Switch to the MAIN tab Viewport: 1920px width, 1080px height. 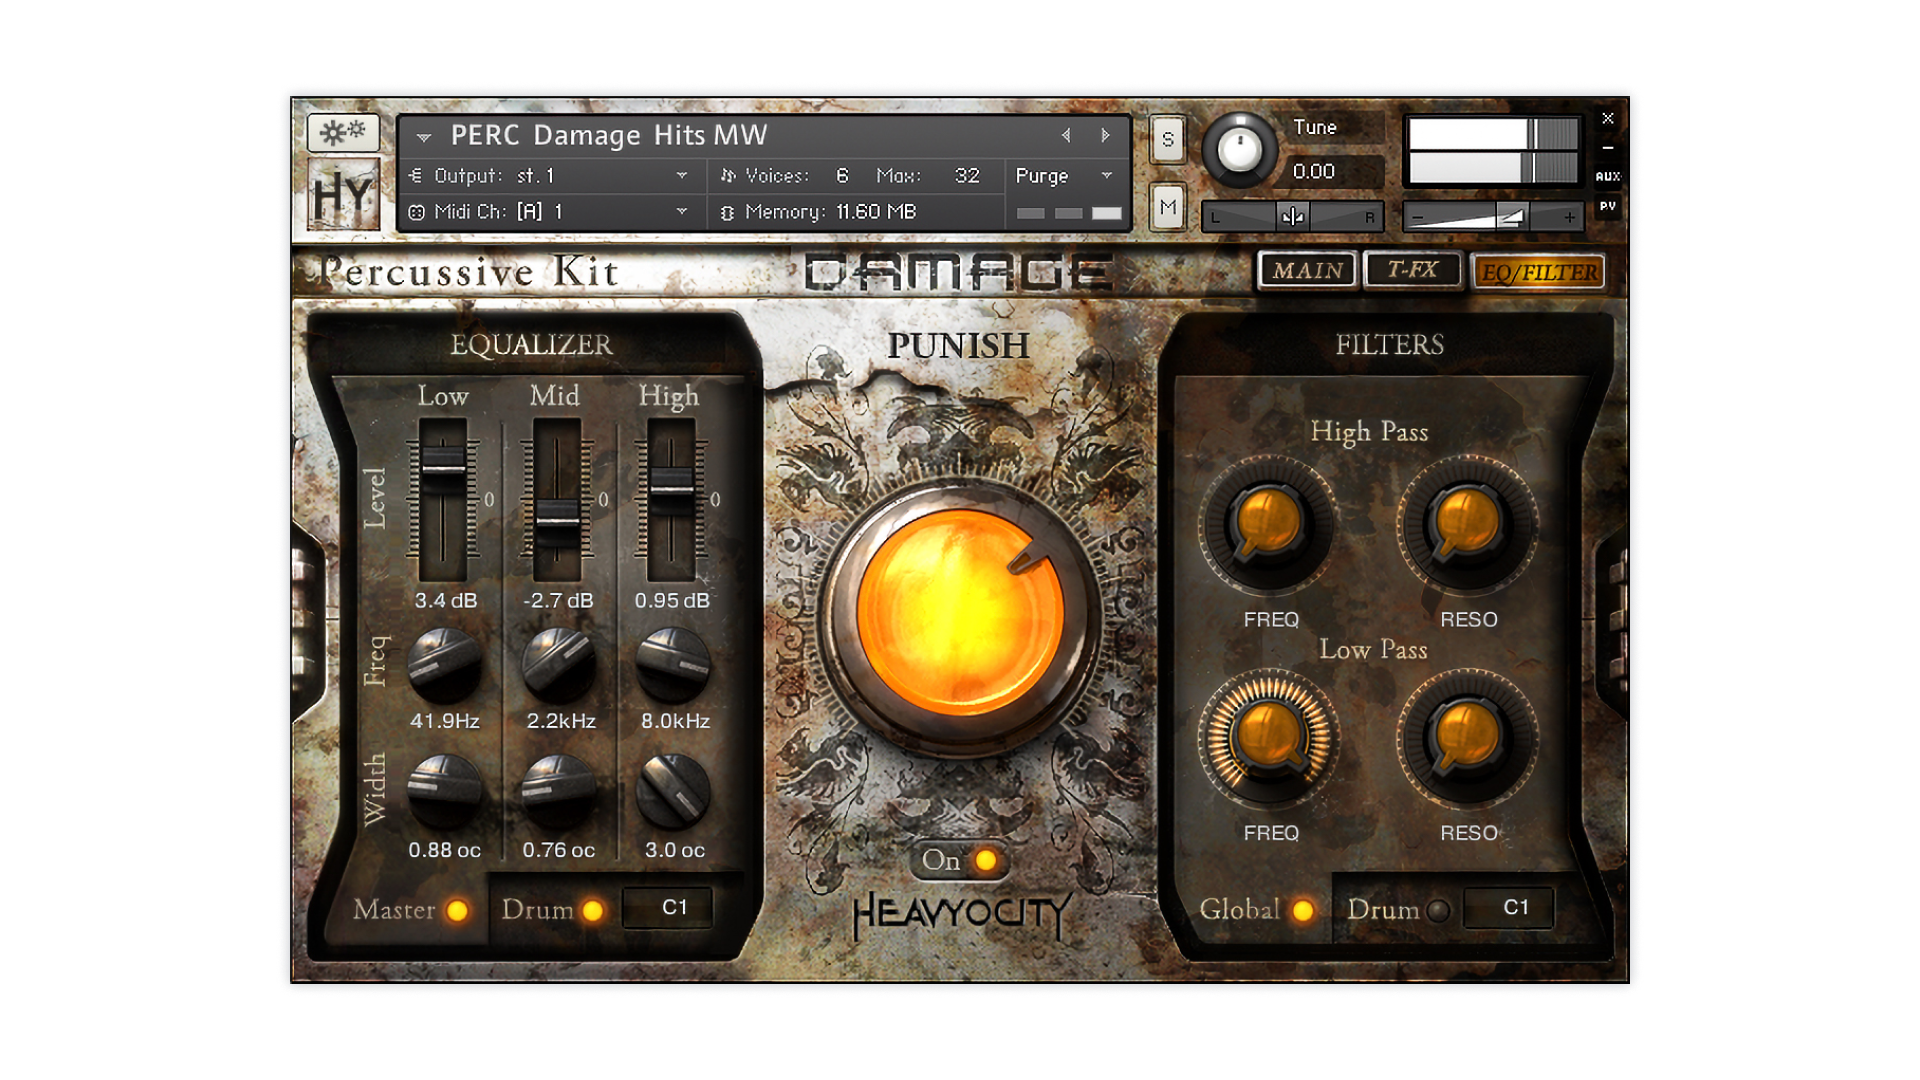point(1307,271)
